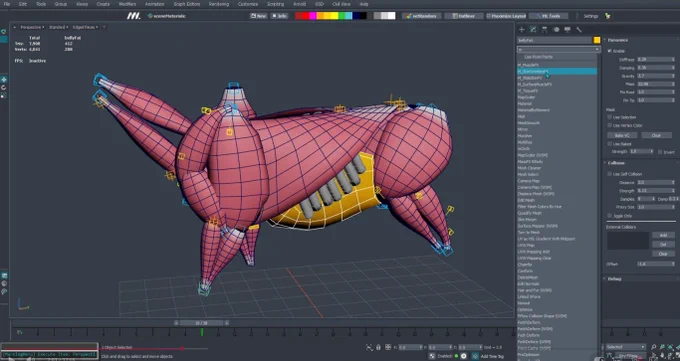Click the Outliner toolbar button
The height and width of the screenshot is (361, 680).
[463, 16]
